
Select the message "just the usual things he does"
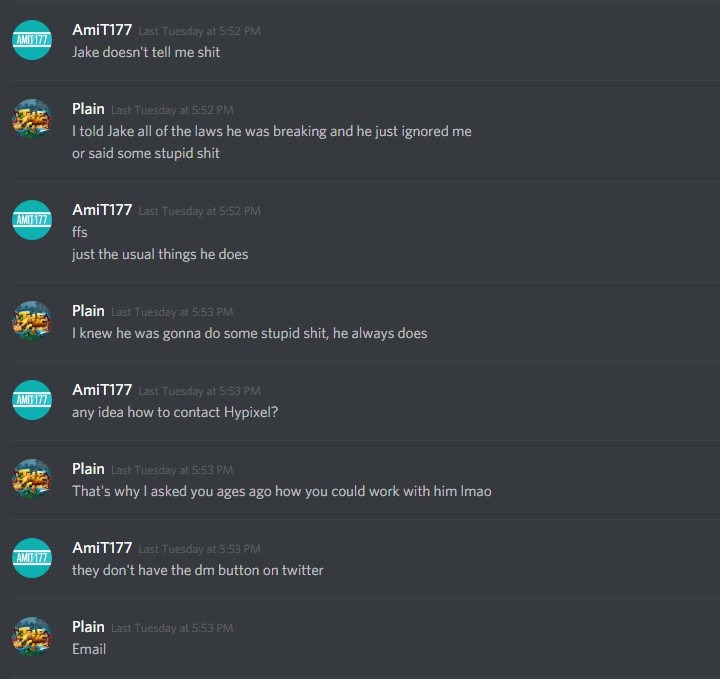(160, 254)
